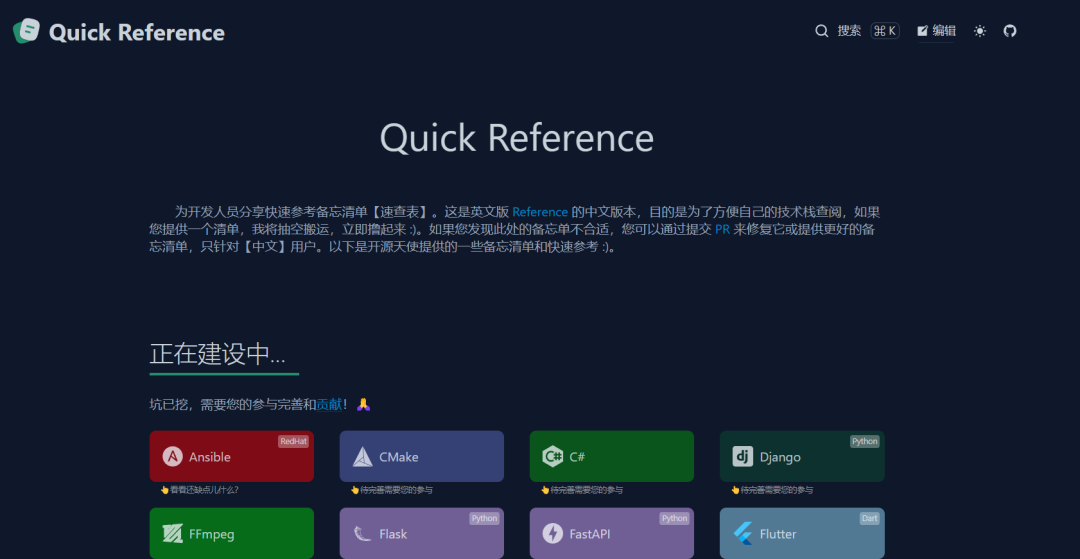Open the Django cheat sheet card
1080x559 pixels.
pyautogui.click(x=802, y=456)
